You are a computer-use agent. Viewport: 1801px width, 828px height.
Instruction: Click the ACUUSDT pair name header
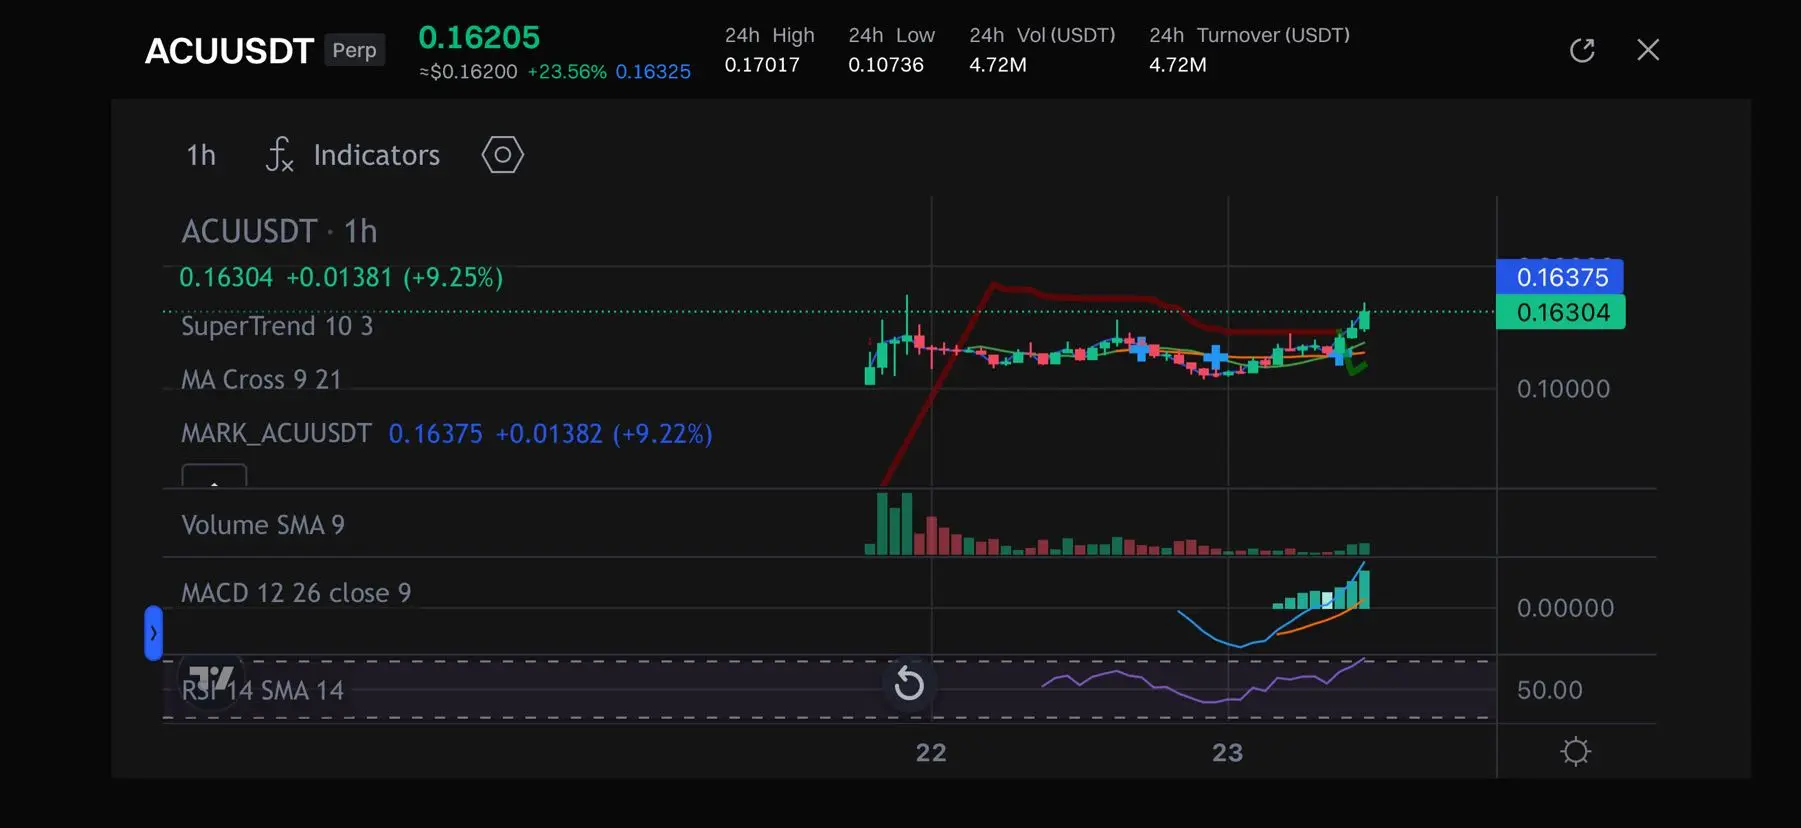click(x=229, y=51)
